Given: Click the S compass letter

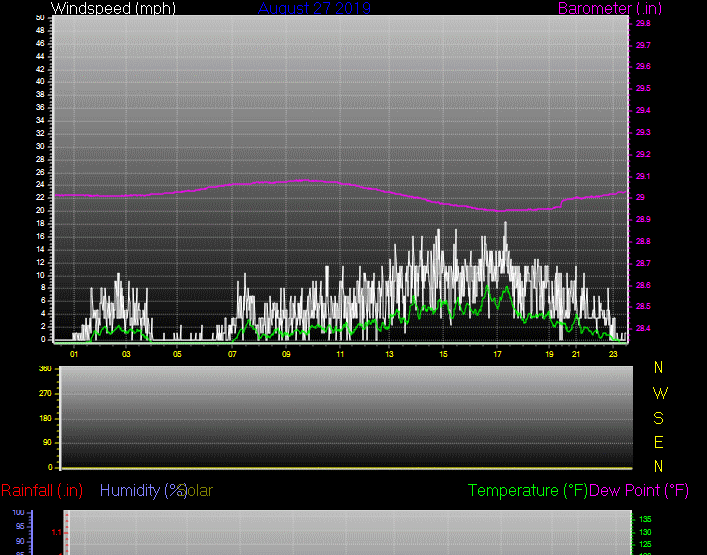Looking at the screenshot, I should point(659,418).
